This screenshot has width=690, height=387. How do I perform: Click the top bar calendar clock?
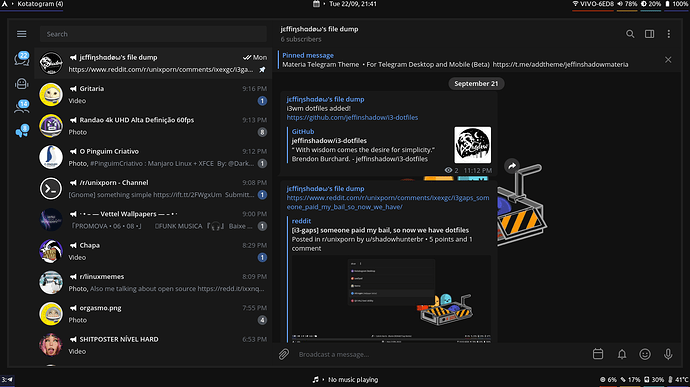(345, 4)
